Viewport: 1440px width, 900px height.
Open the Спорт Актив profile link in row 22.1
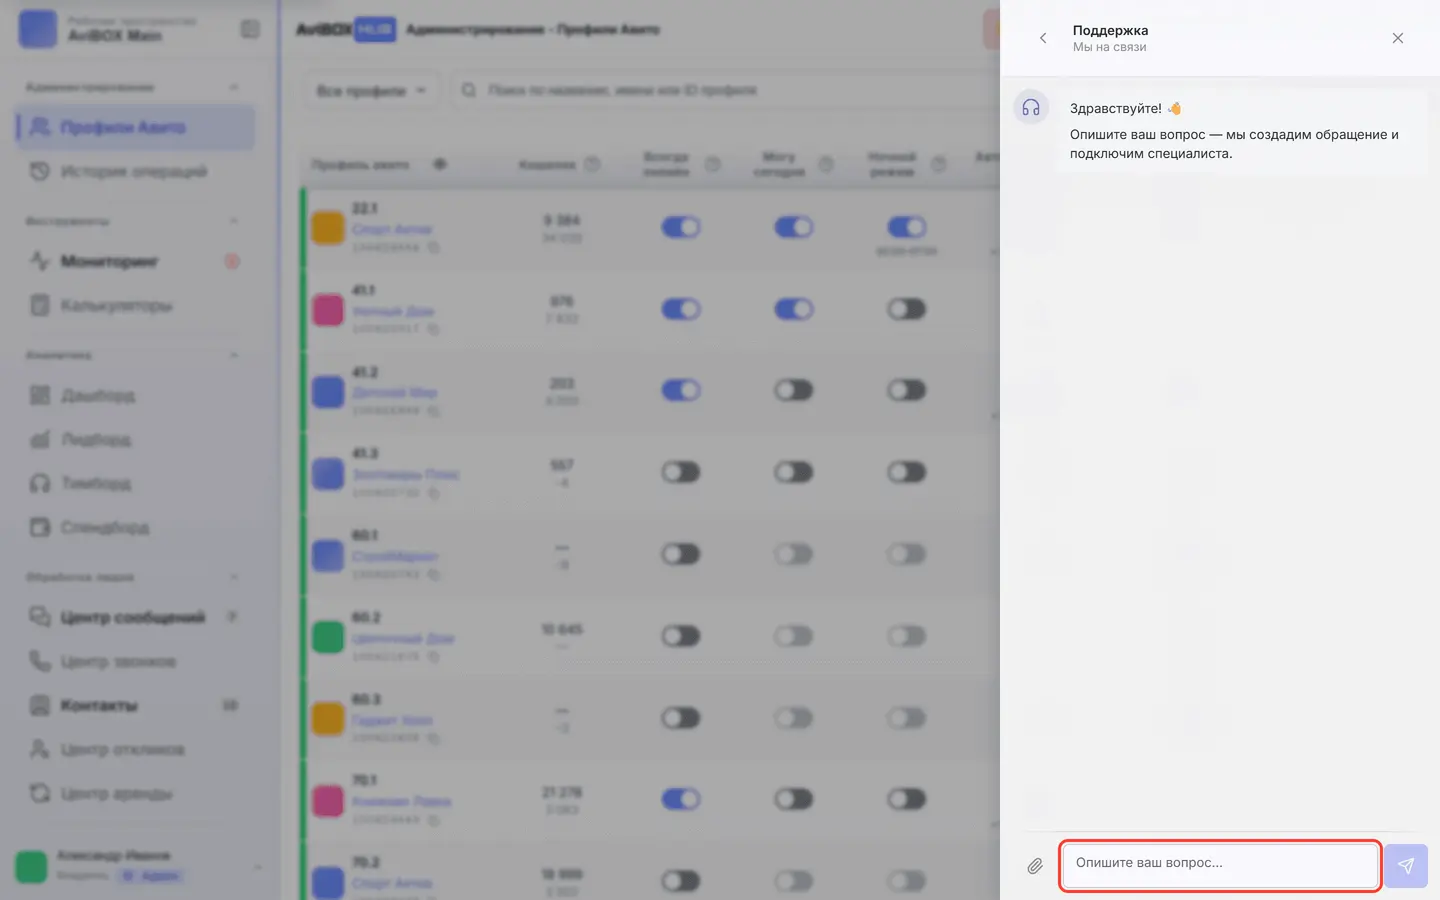coord(392,229)
